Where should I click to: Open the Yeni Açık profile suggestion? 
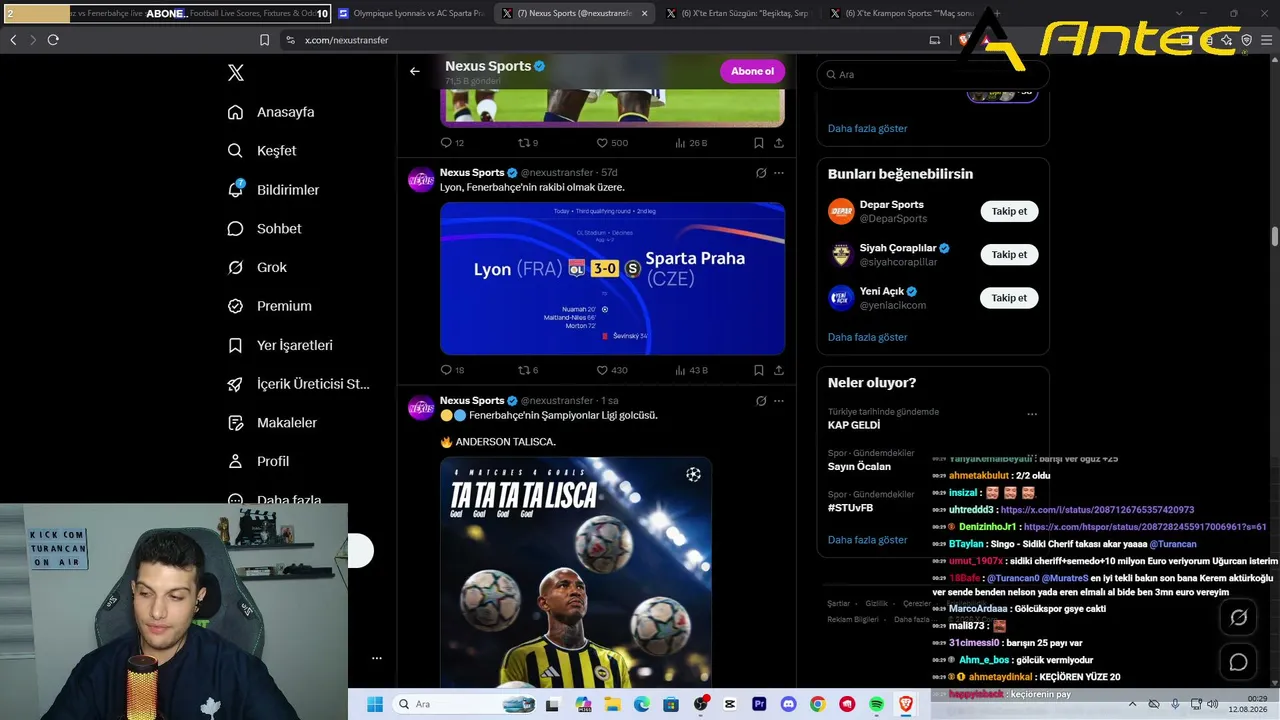click(x=883, y=292)
